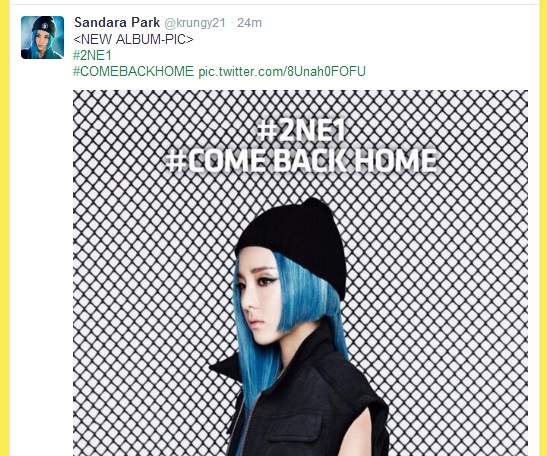Click empty white area below avatar
Screen dimensions: 547x456
point(41,244)
